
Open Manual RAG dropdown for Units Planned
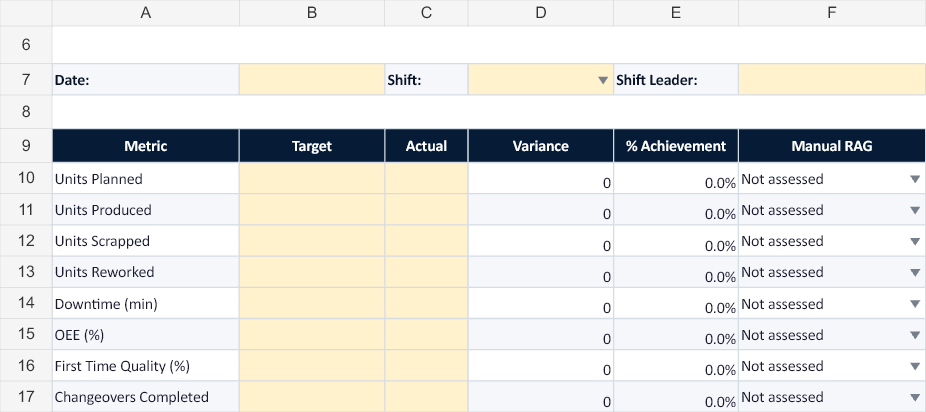[915, 179]
